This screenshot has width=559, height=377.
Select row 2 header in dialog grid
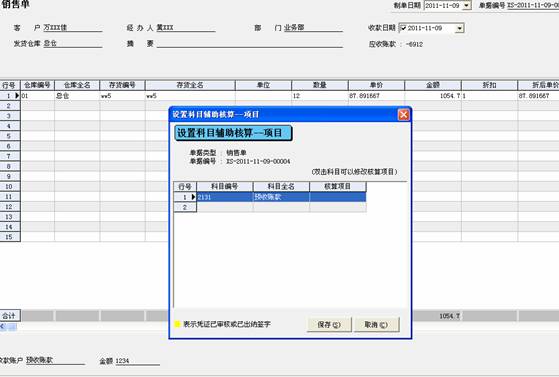coord(185,207)
